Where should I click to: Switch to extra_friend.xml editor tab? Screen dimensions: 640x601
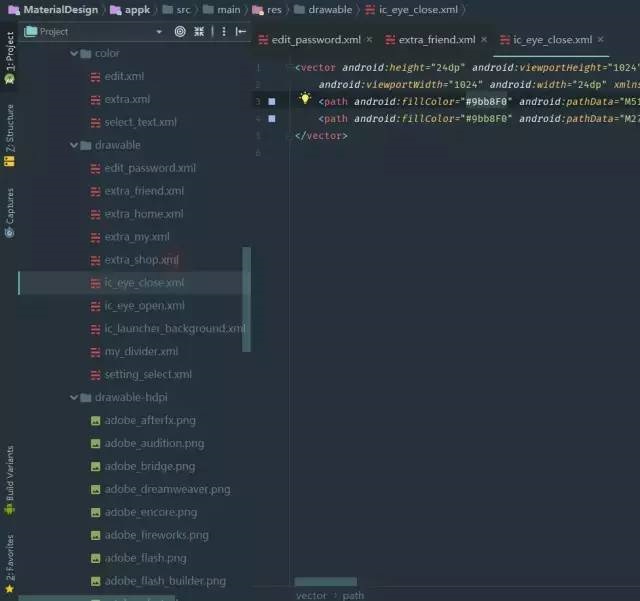[x=437, y=40]
